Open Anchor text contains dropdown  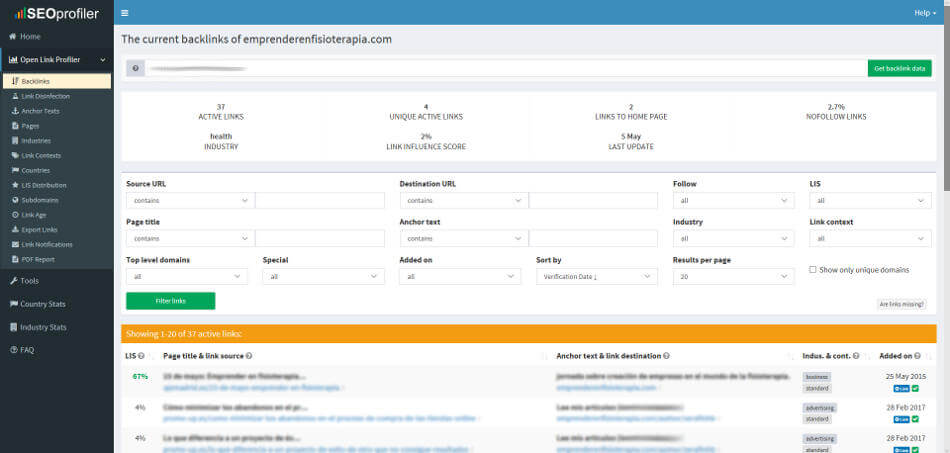point(463,239)
